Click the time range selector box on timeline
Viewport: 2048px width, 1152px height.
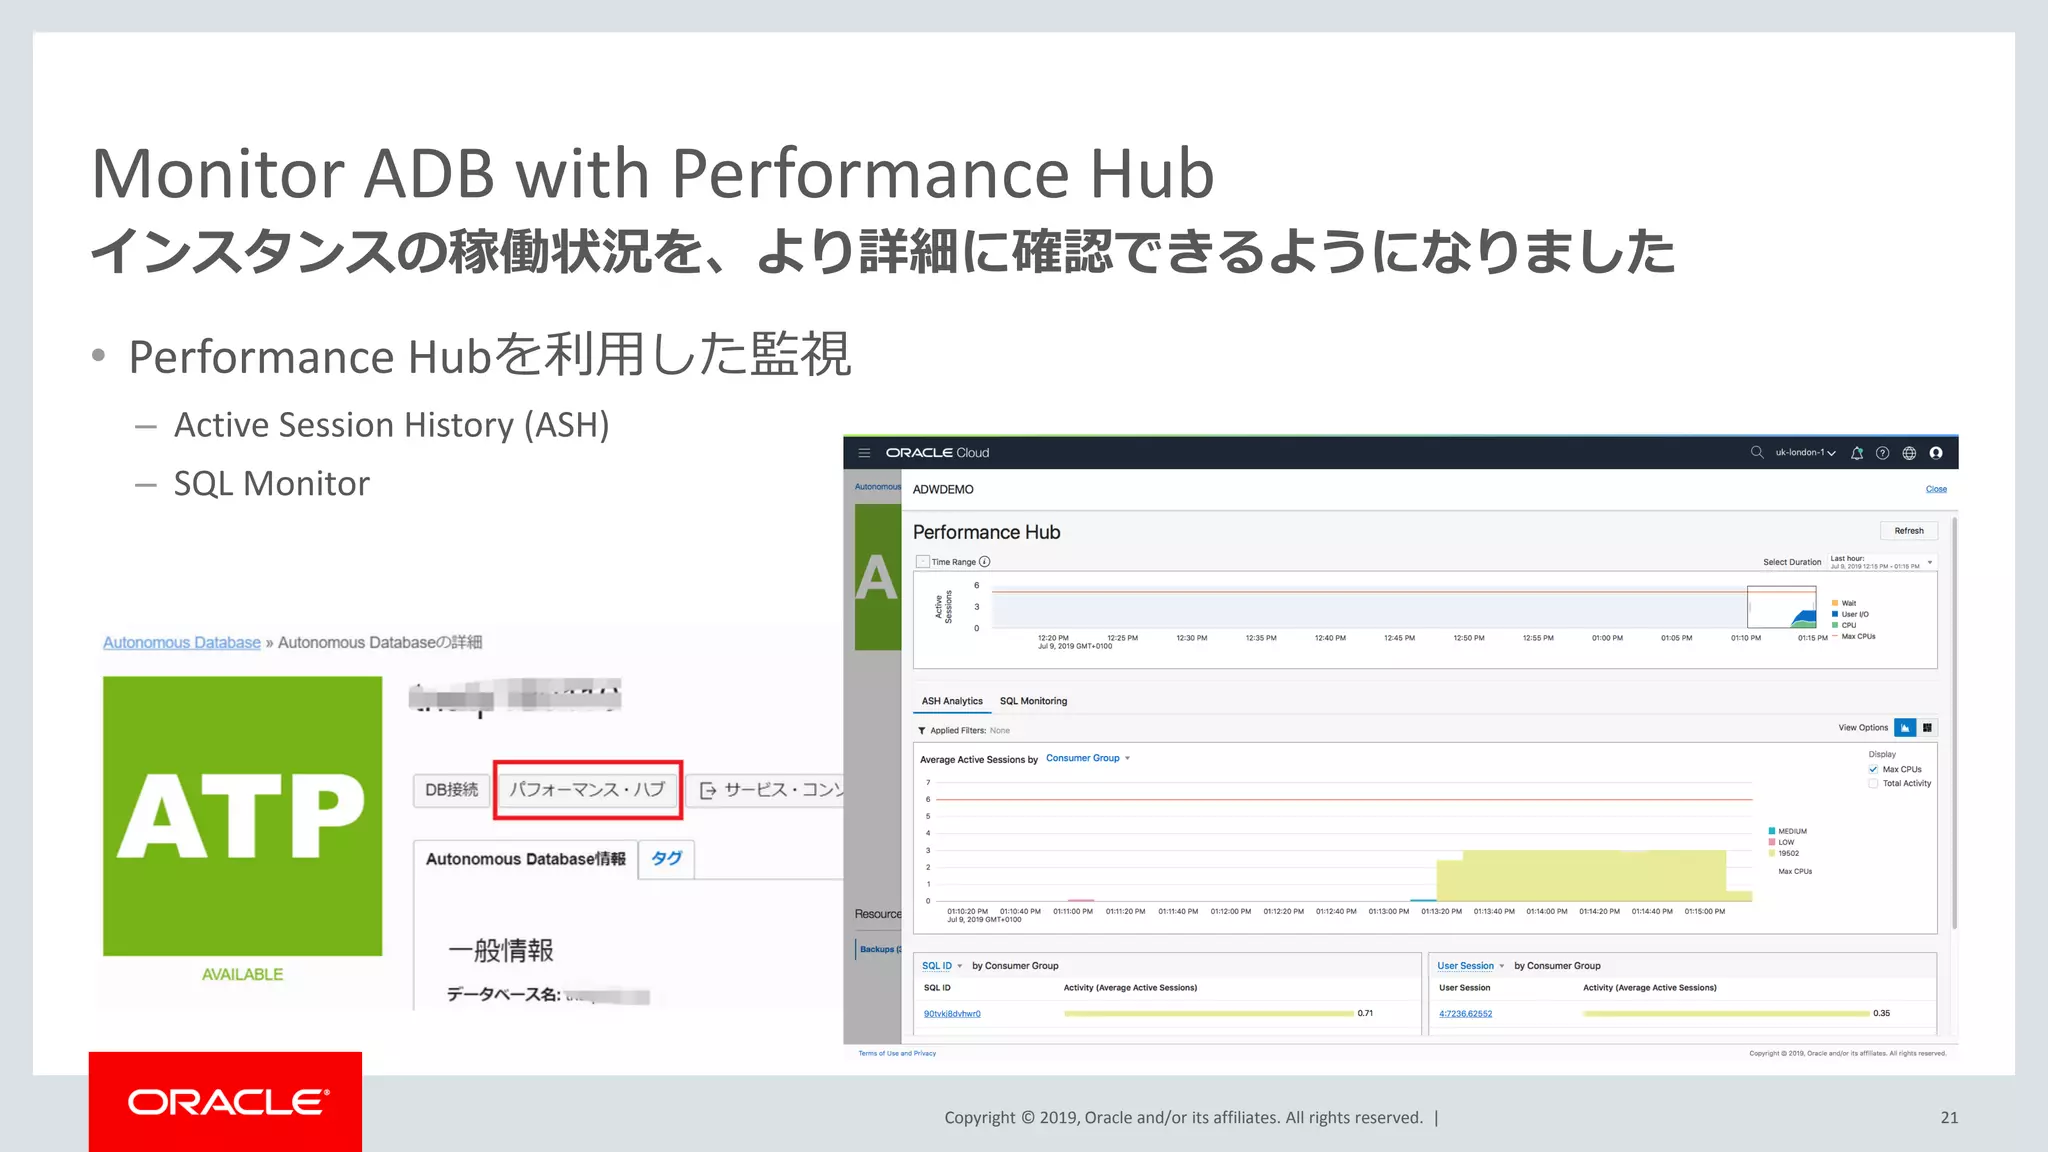(x=1782, y=607)
